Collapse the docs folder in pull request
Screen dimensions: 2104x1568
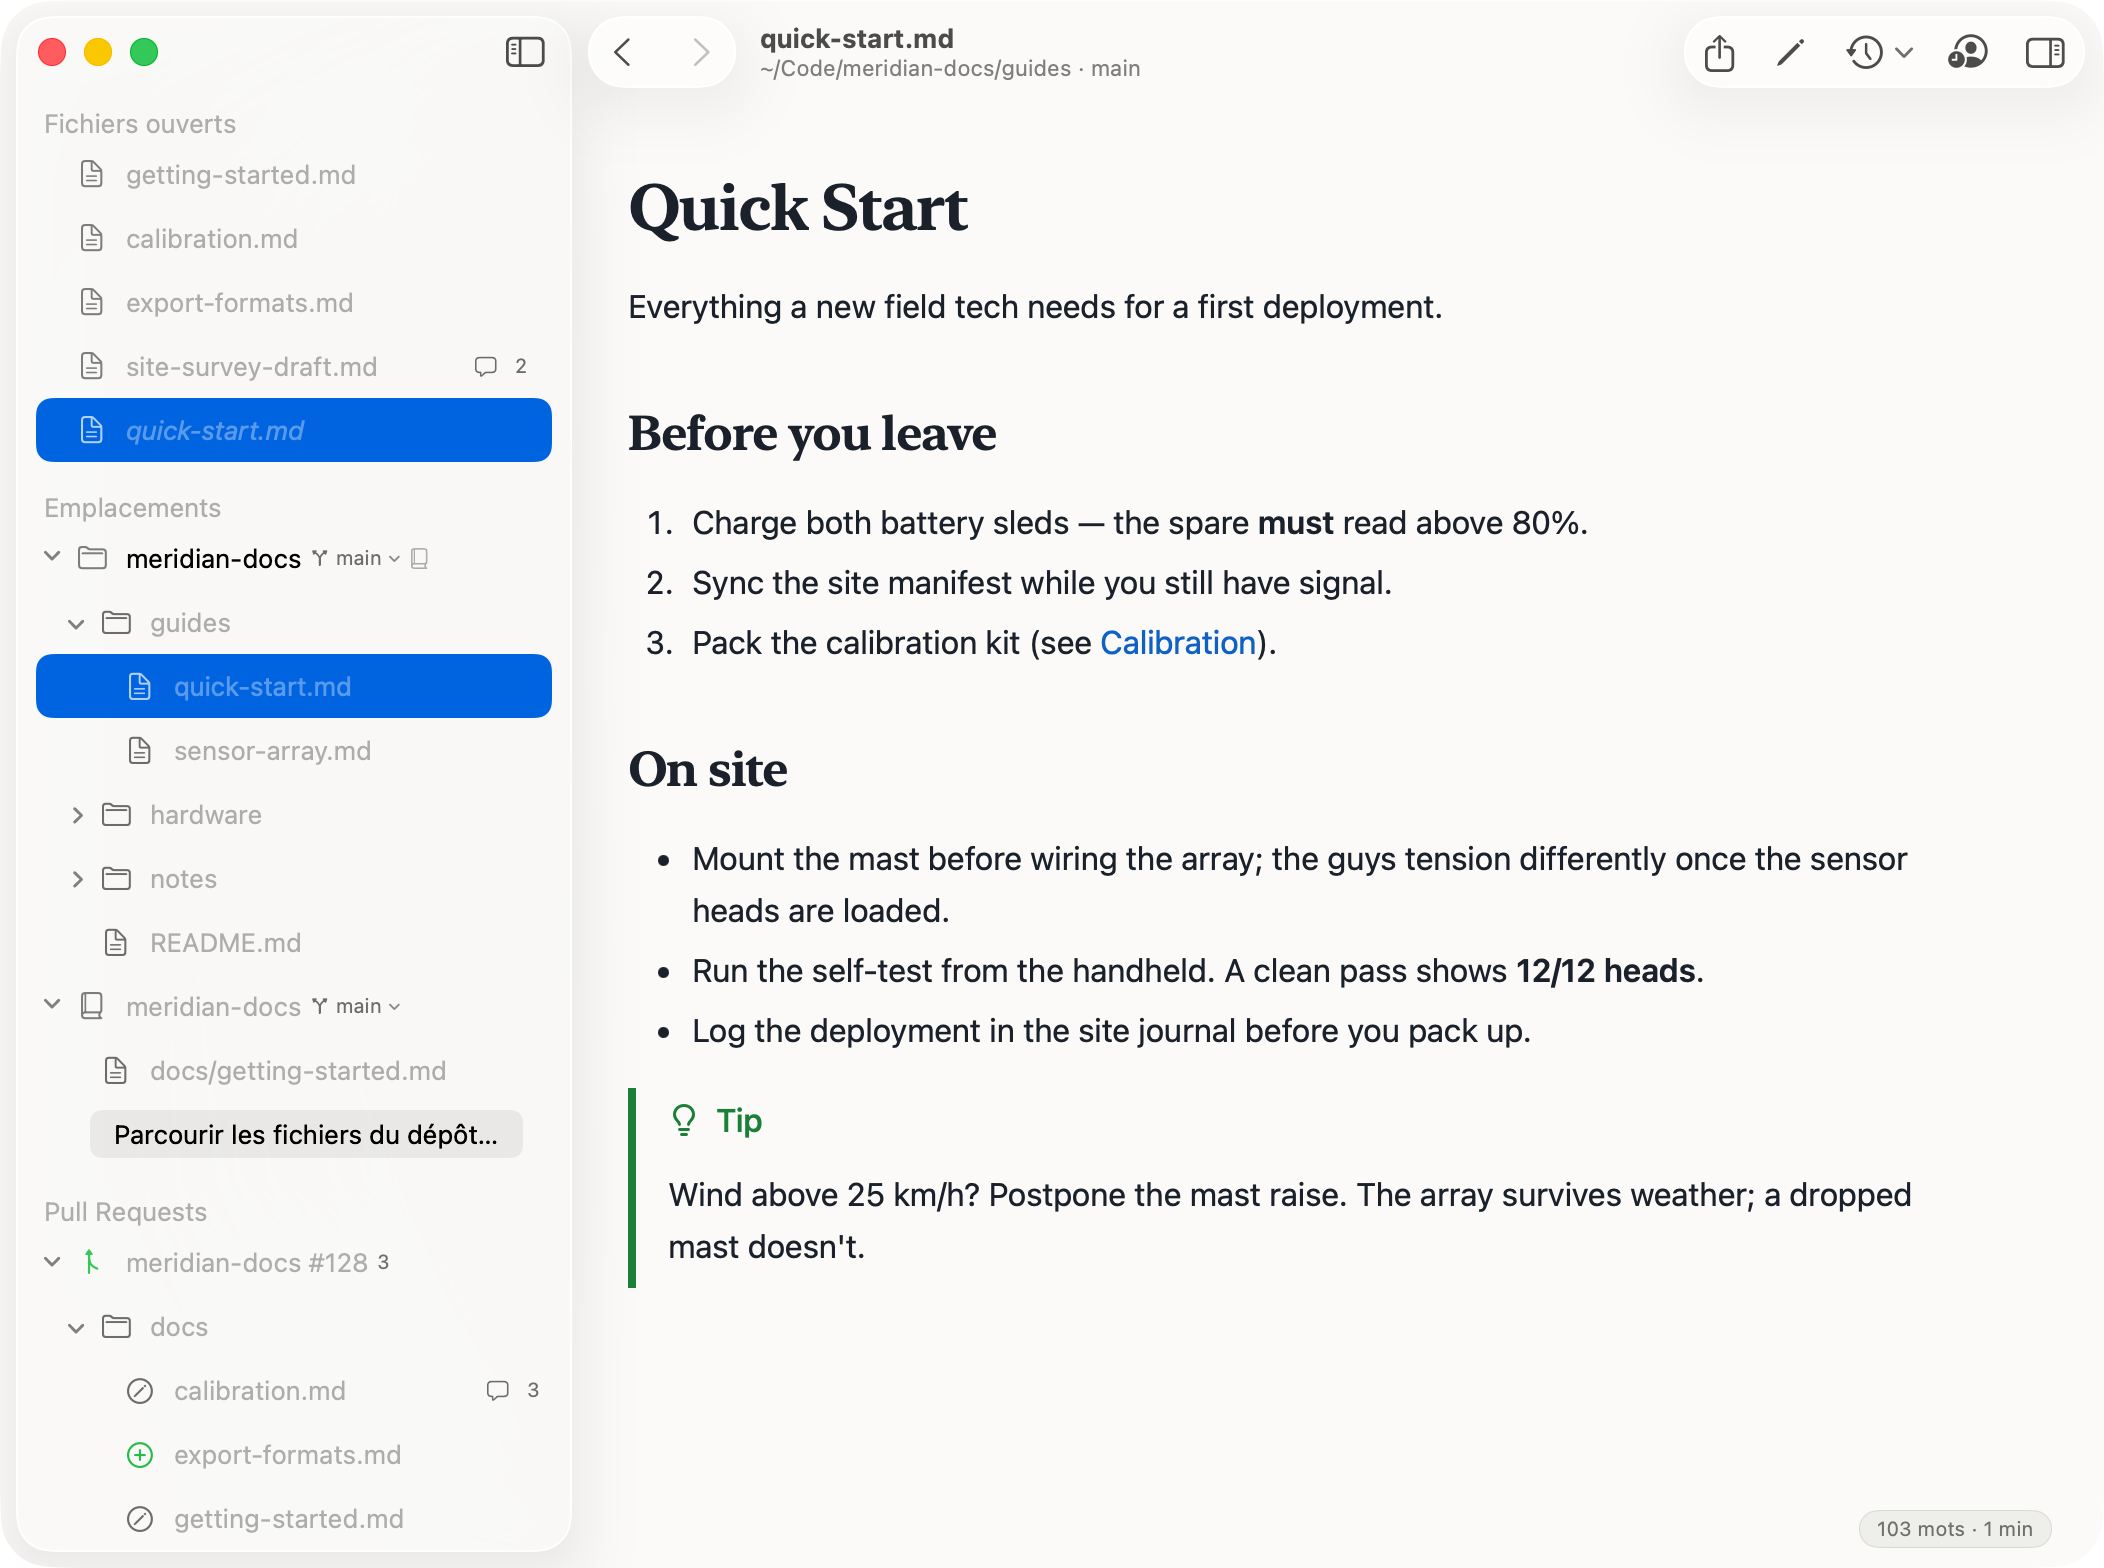tap(76, 1327)
